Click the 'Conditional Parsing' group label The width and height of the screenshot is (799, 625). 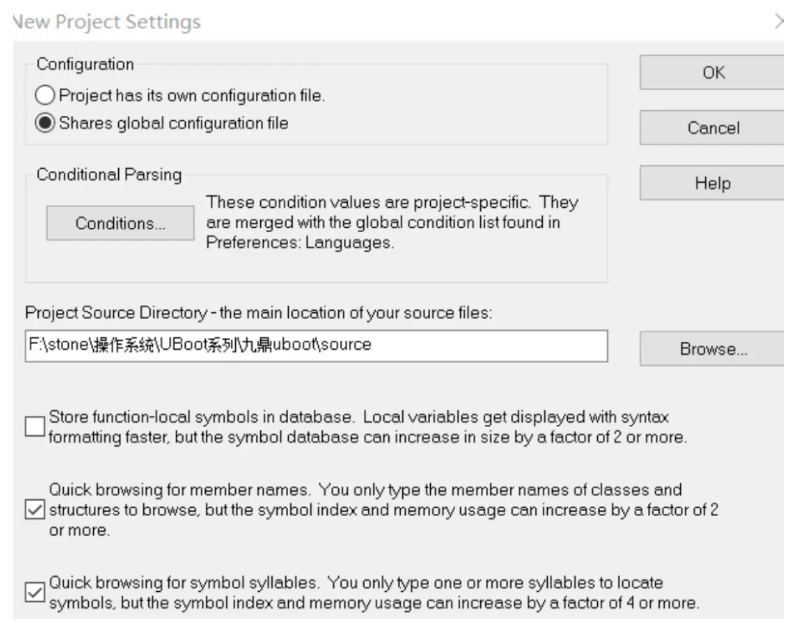tap(109, 175)
